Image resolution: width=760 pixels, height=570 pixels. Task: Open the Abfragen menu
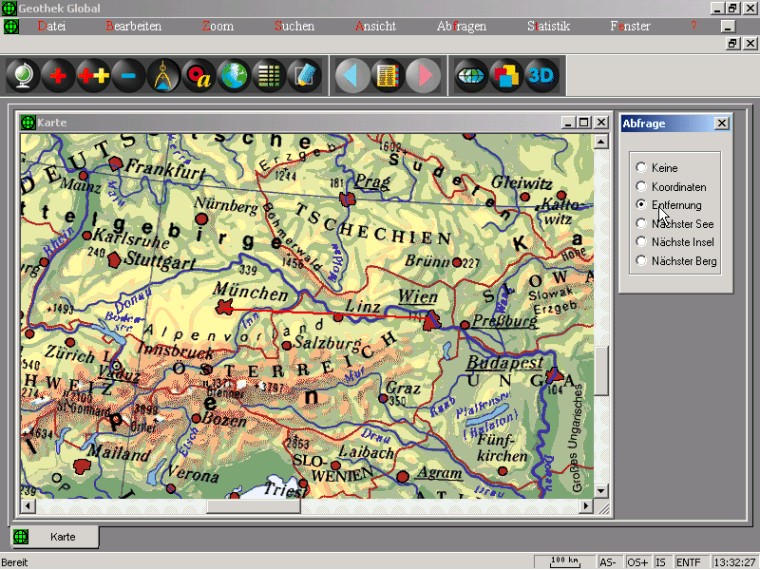click(461, 26)
